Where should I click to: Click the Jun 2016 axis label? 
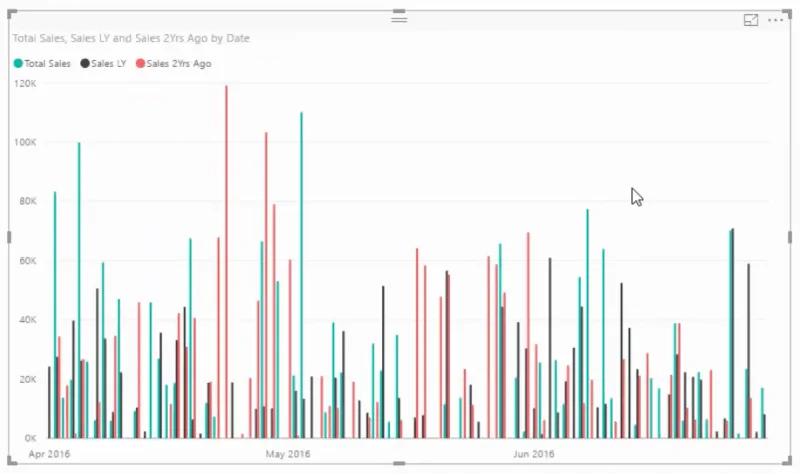coord(534,454)
